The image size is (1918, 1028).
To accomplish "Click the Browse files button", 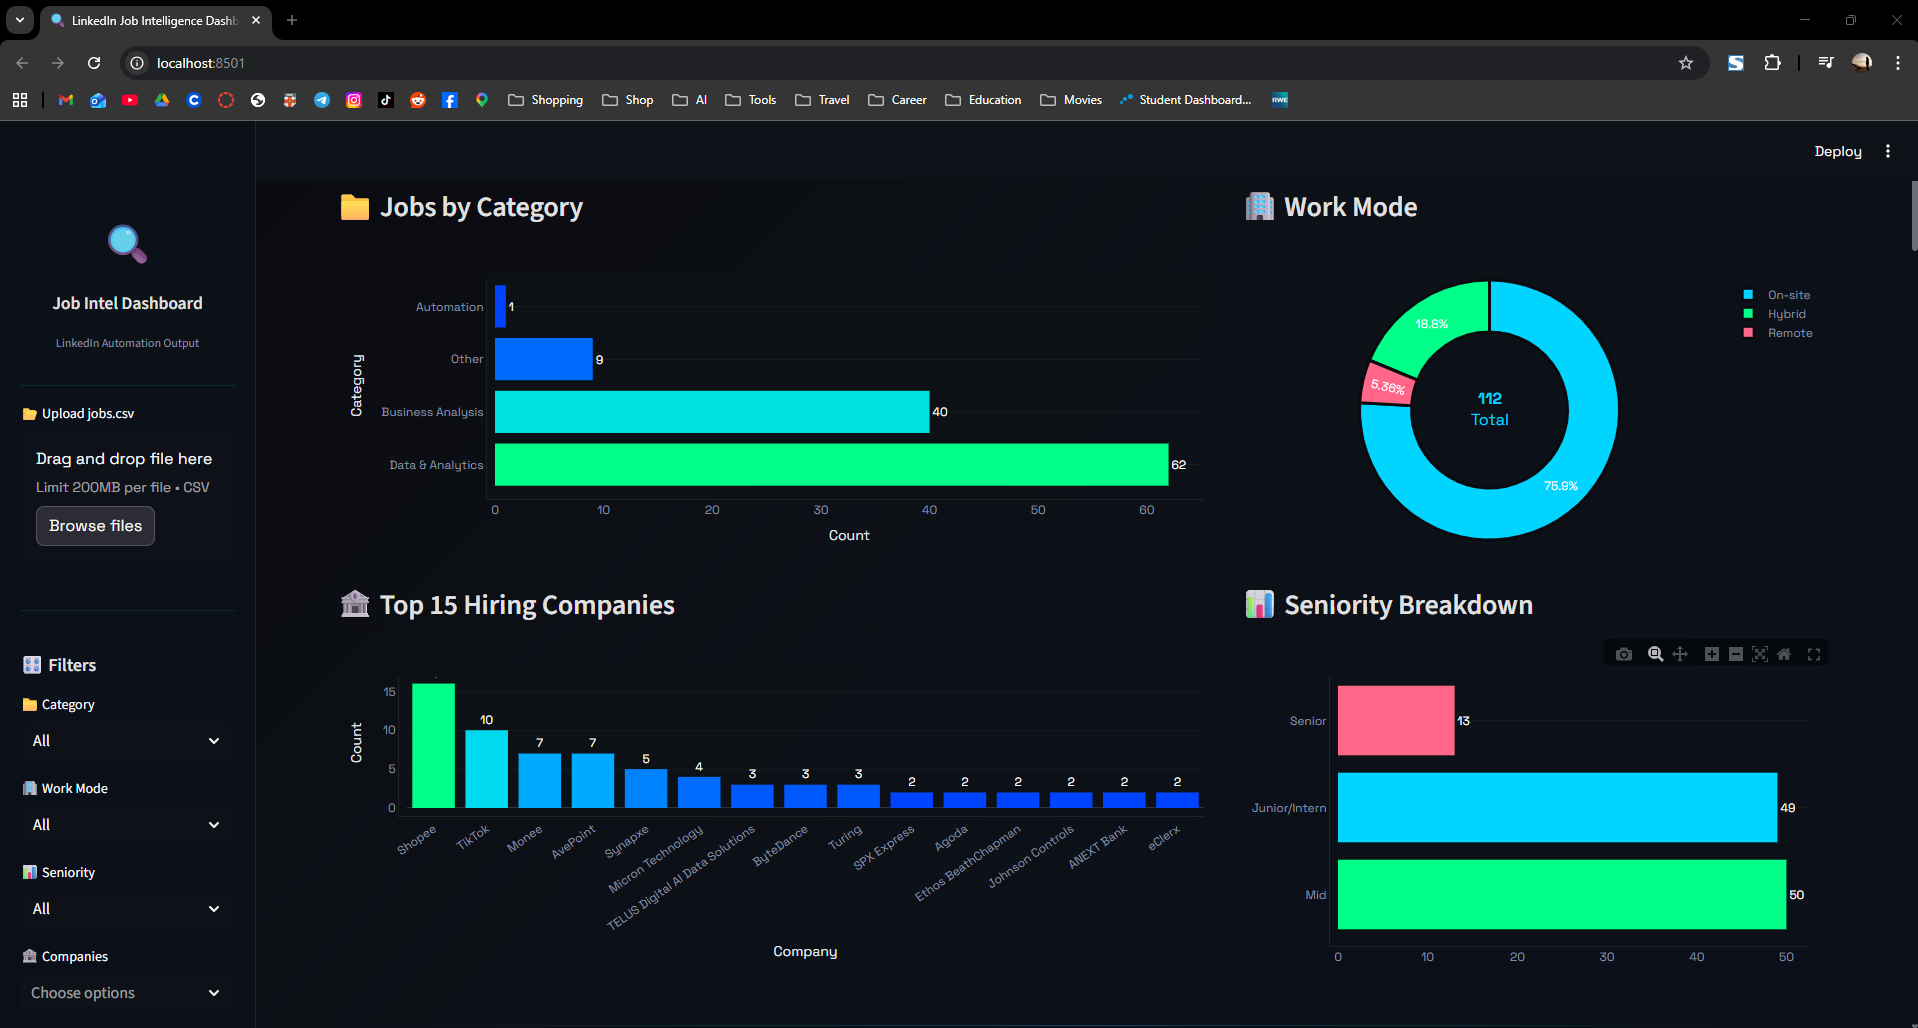I will click(x=95, y=526).
